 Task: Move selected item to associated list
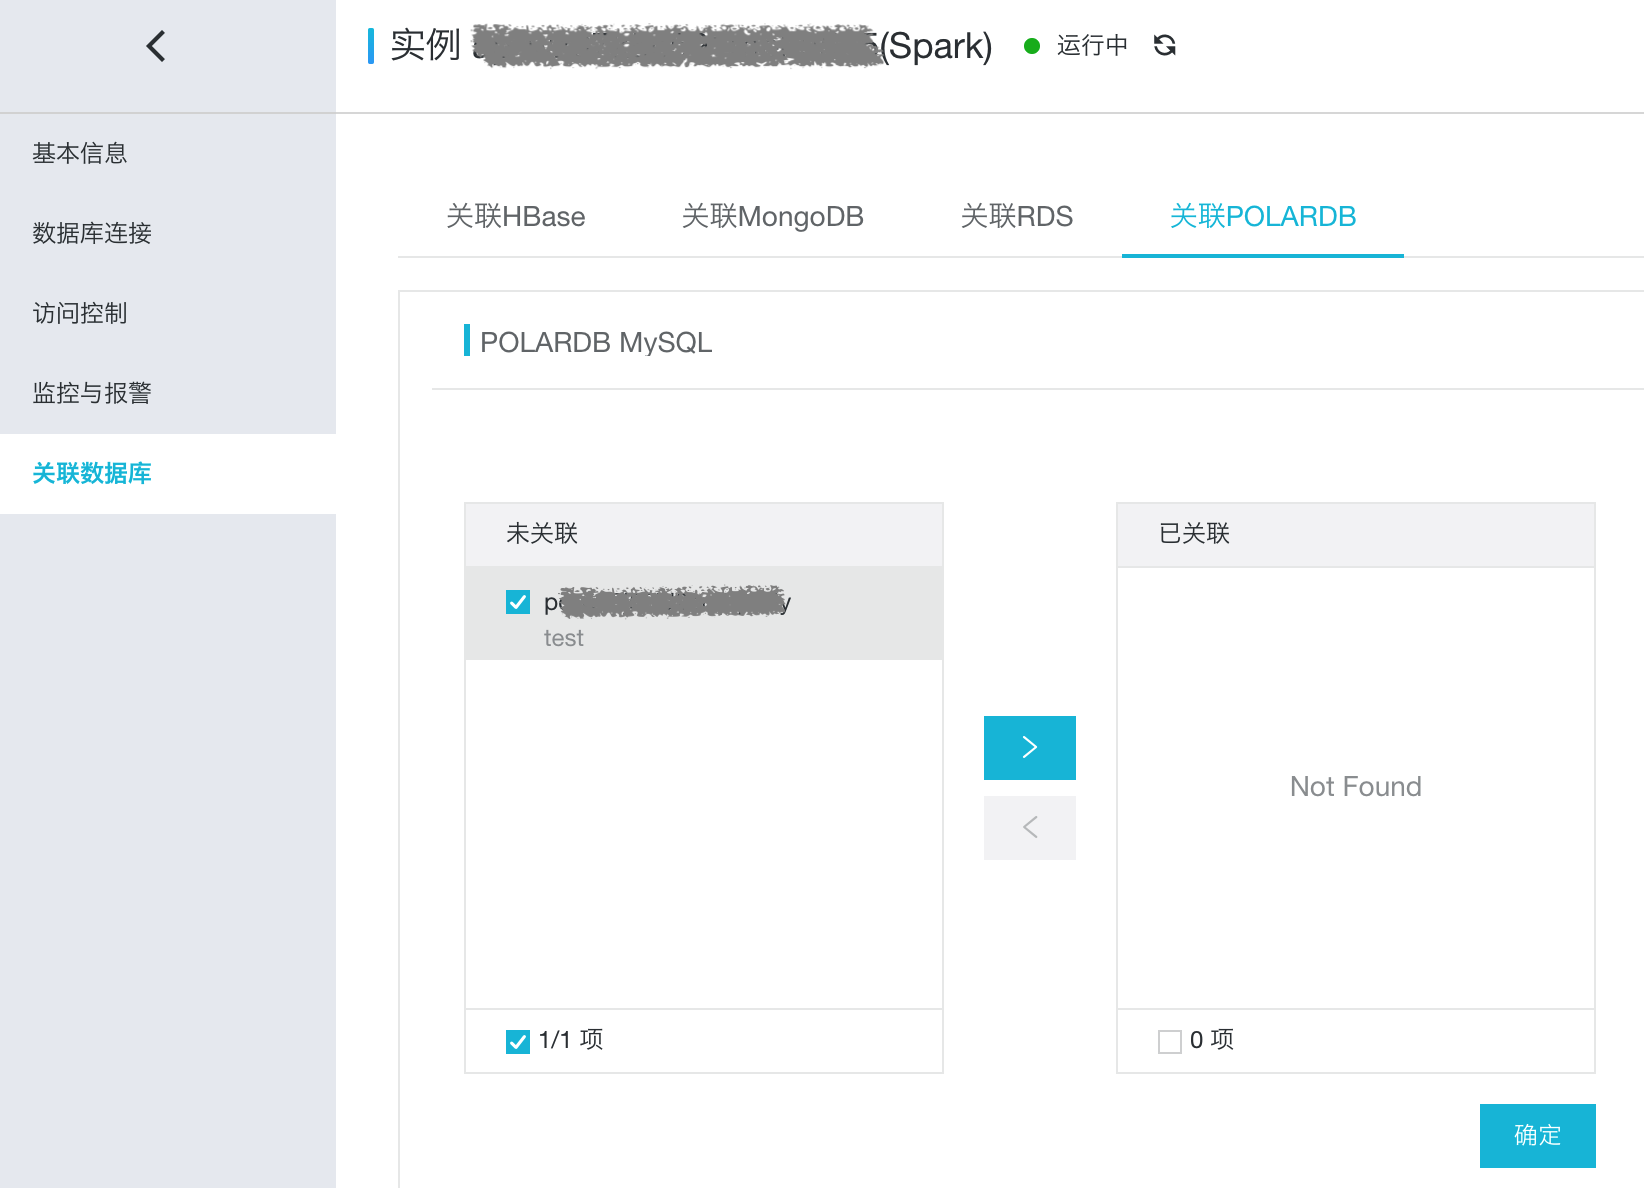coord(1030,748)
